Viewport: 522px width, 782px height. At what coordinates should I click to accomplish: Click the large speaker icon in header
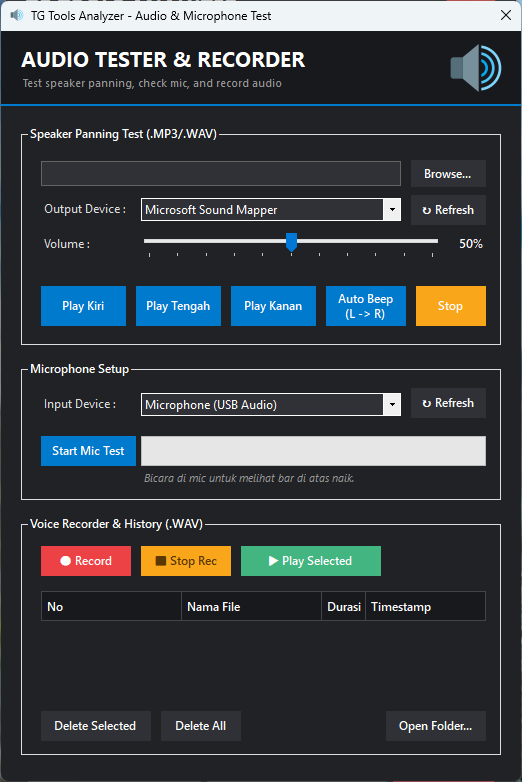(476, 68)
